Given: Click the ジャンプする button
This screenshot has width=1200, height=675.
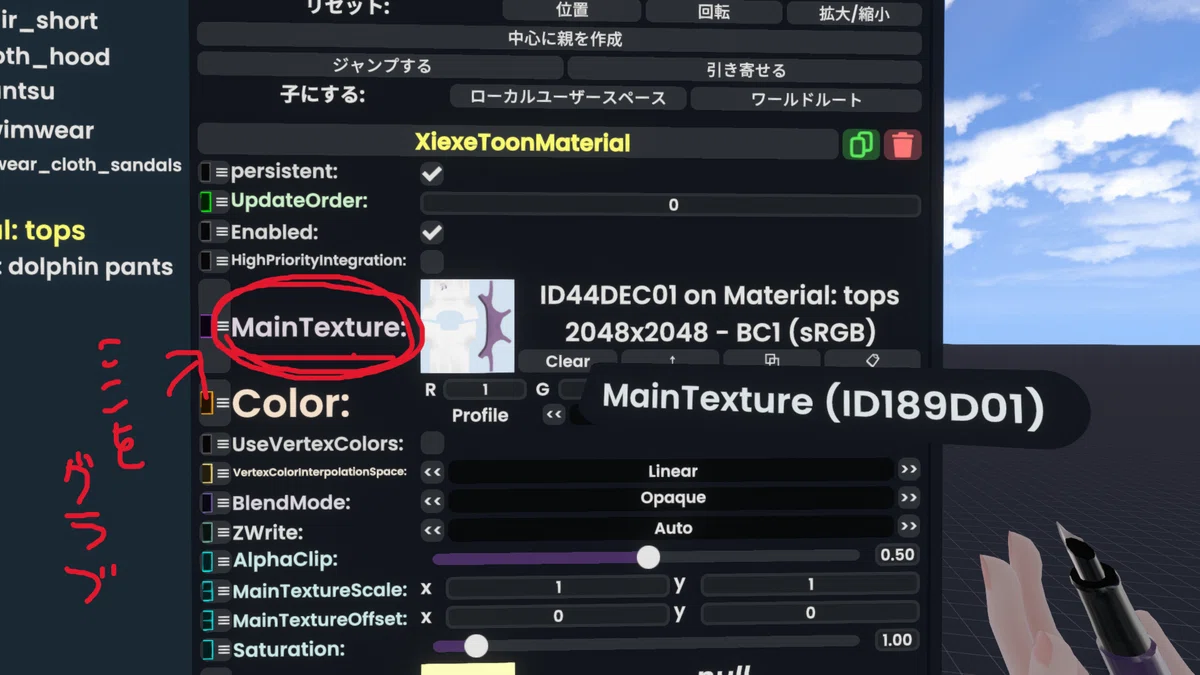Looking at the screenshot, I should 381,66.
